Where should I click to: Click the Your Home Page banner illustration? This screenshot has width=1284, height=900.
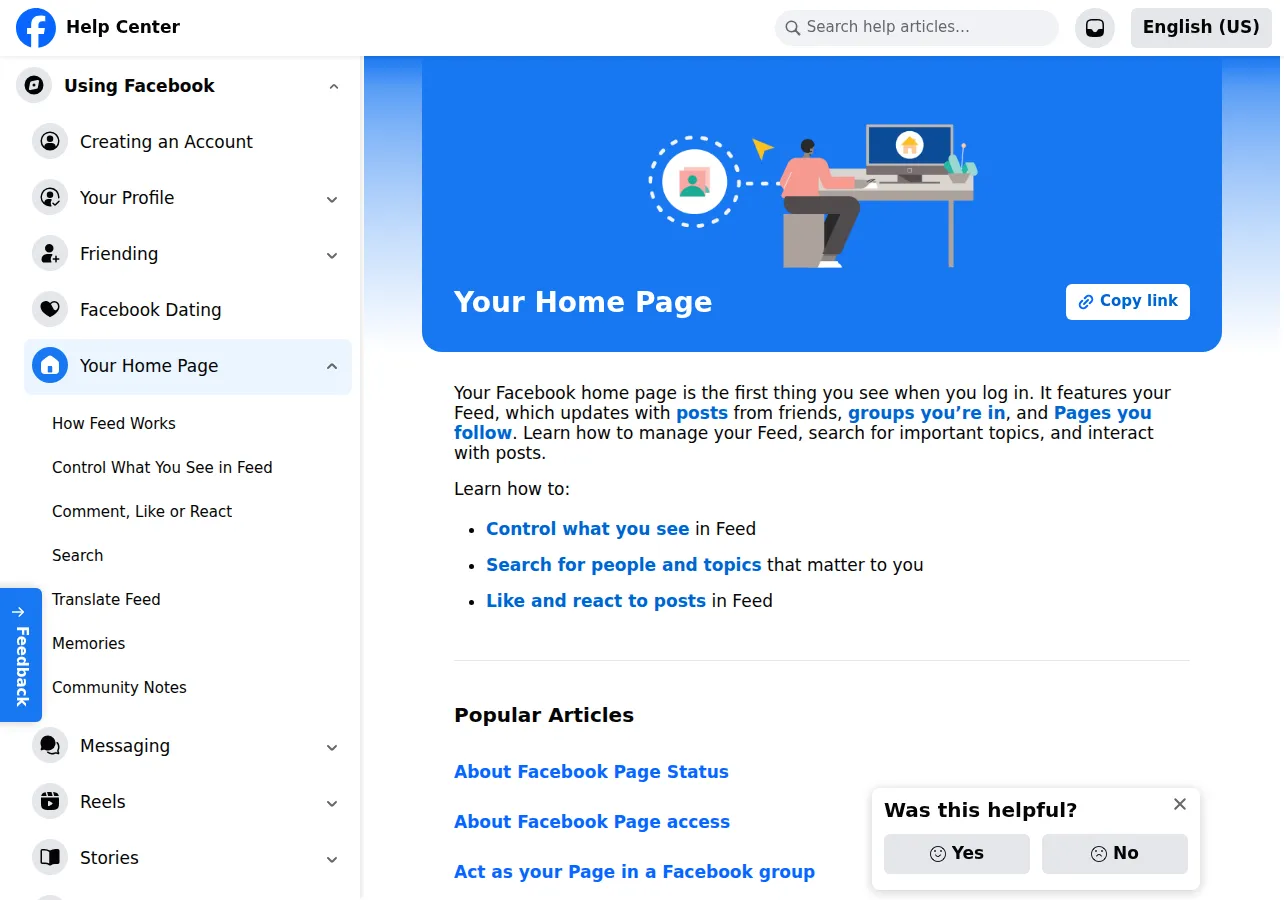[812, 196]
